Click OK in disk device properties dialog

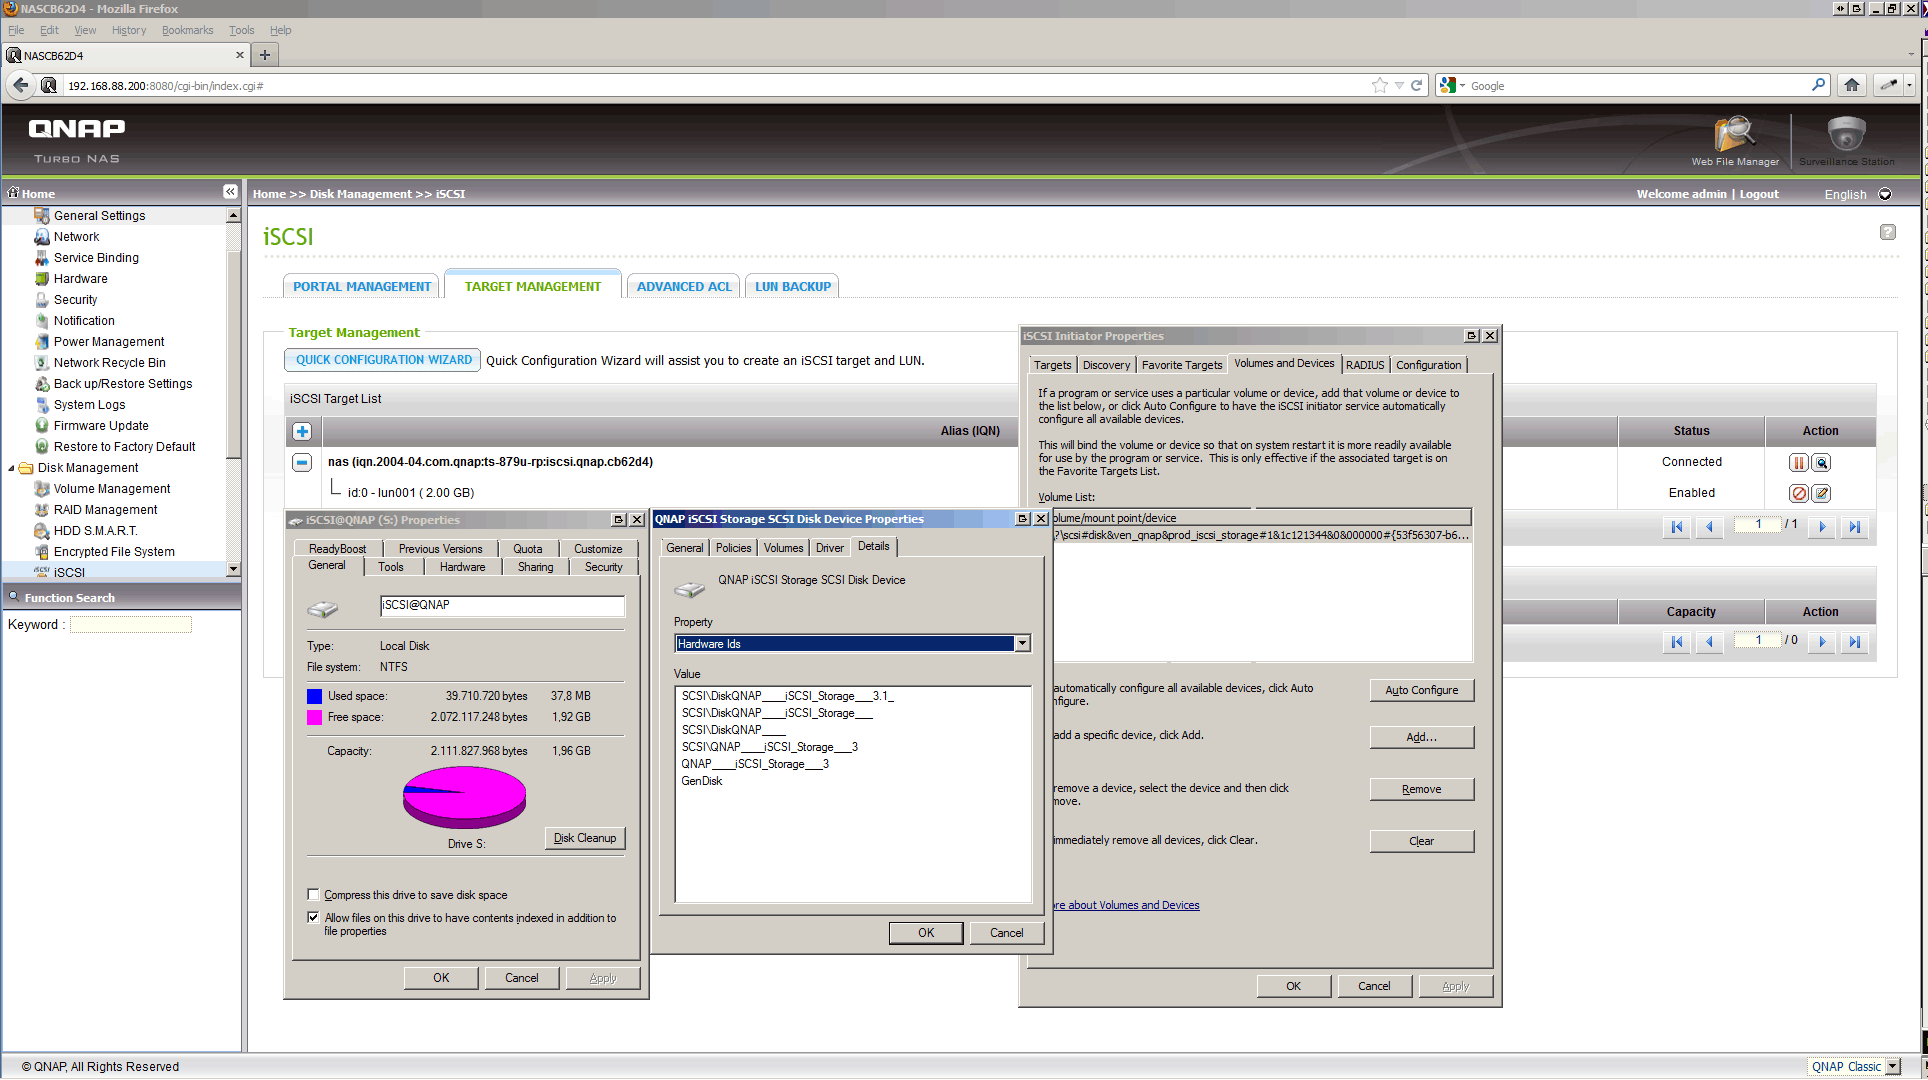click(926, 933)
